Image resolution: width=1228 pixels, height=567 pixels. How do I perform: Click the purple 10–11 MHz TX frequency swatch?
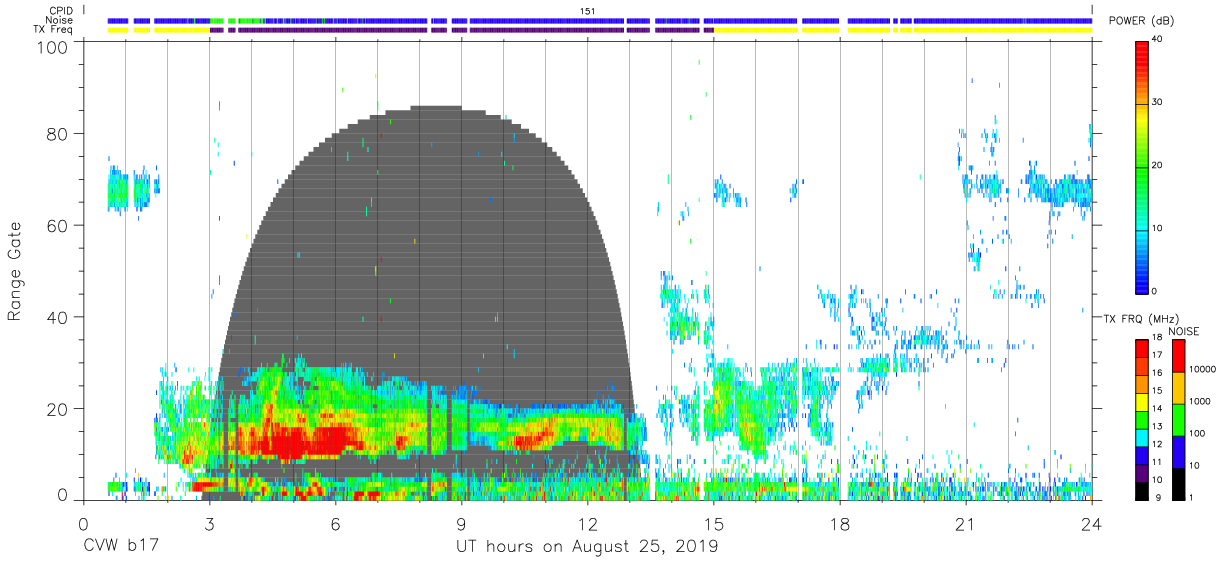(1142, 473)
